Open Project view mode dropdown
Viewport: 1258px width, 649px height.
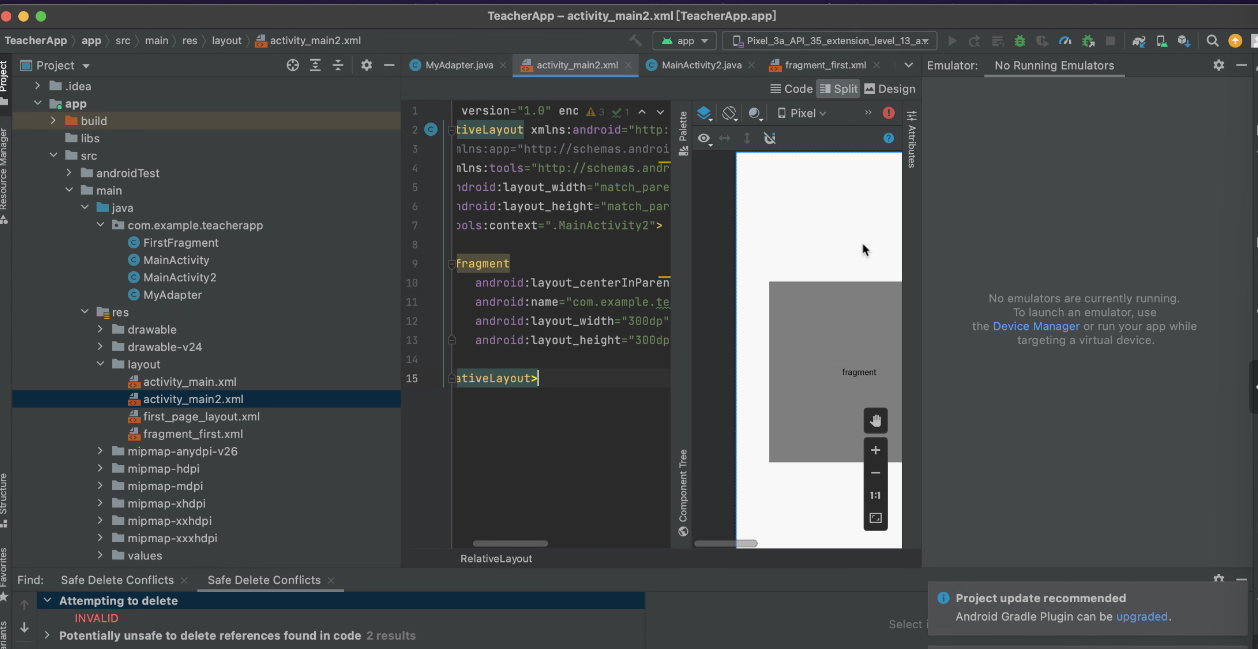point(55,65)
